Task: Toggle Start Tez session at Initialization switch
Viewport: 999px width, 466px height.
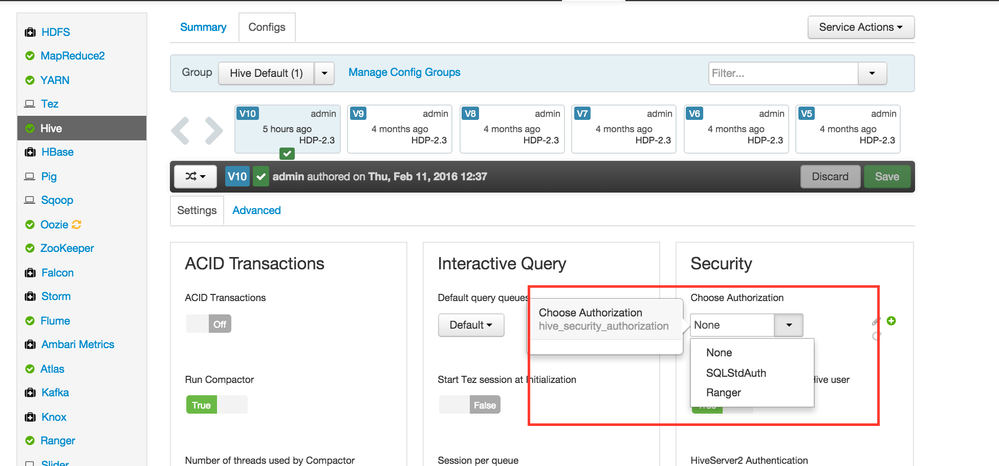Action: (470, 405)
